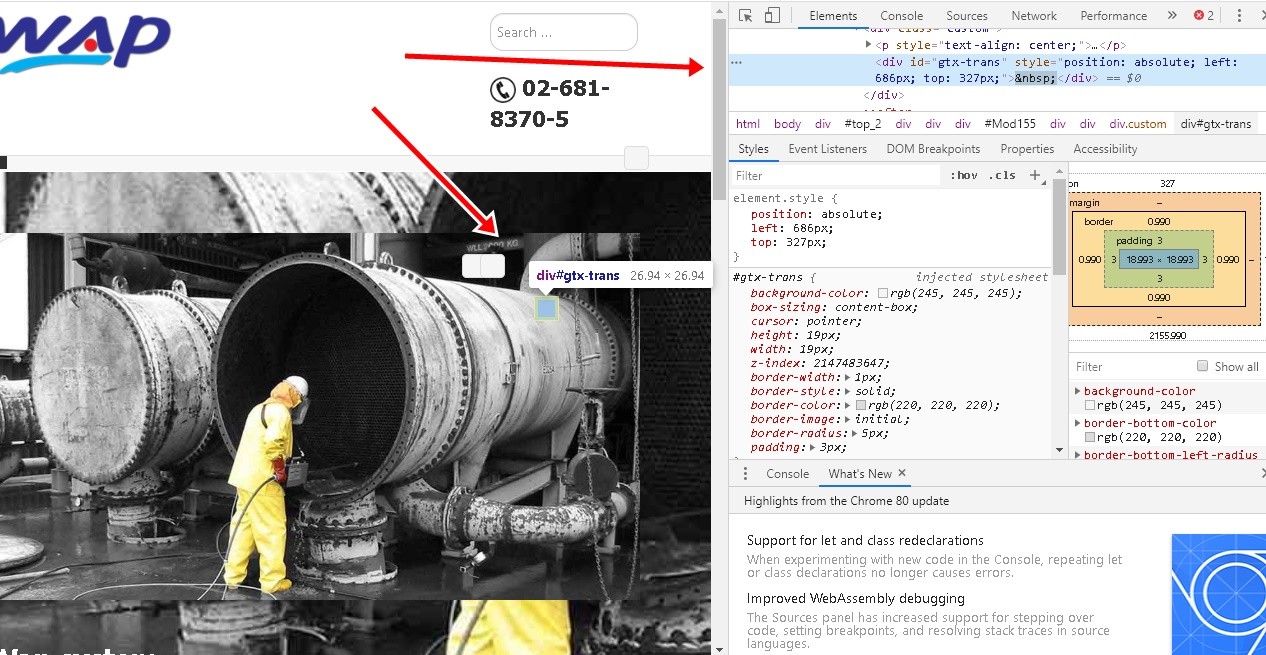Show more DevTools tabs via double chevron

1172,15
